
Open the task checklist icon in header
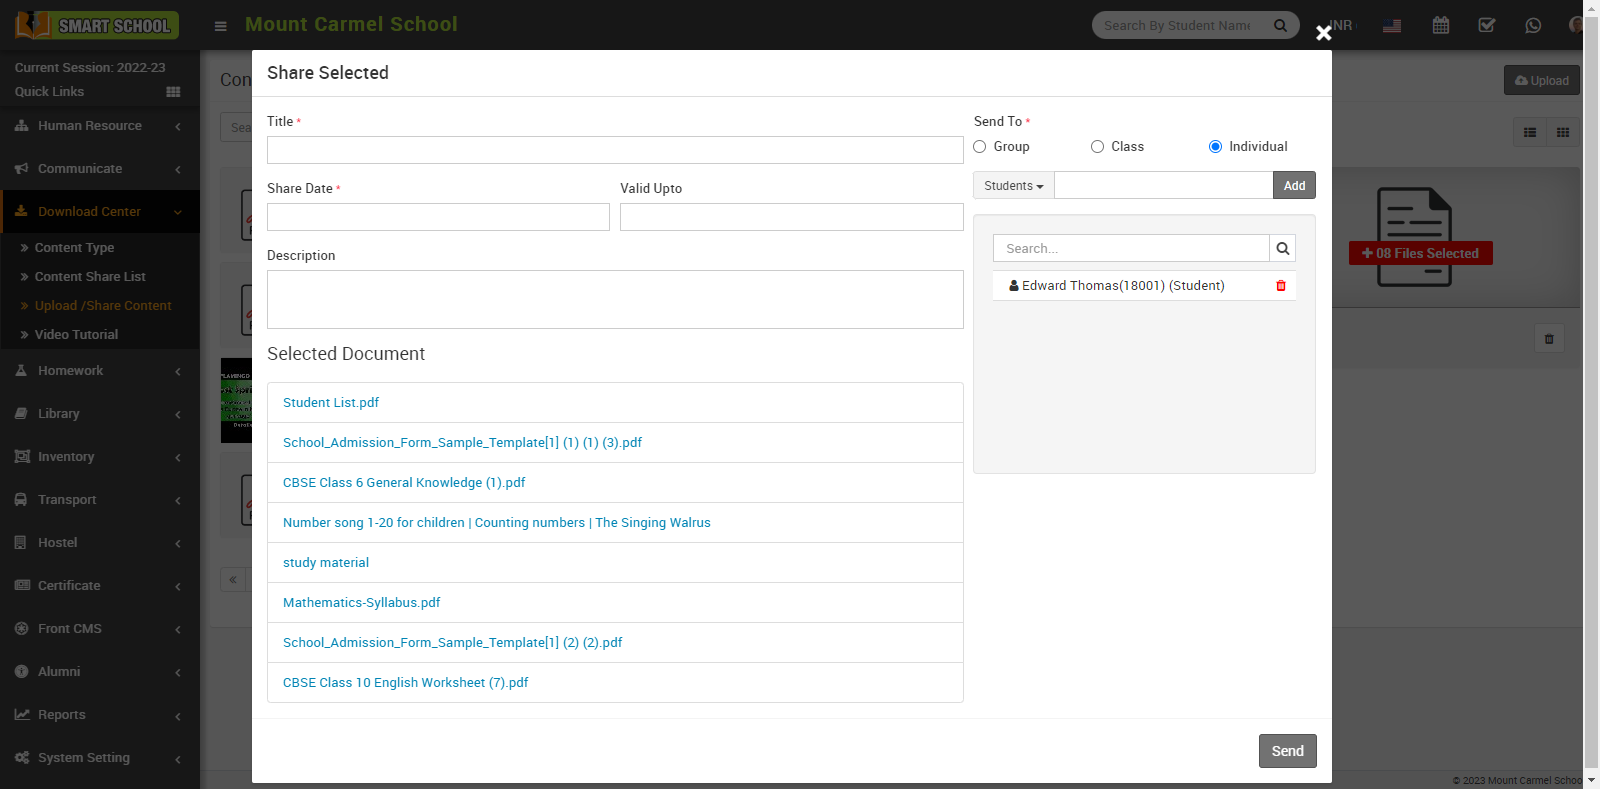point(1486,25)
